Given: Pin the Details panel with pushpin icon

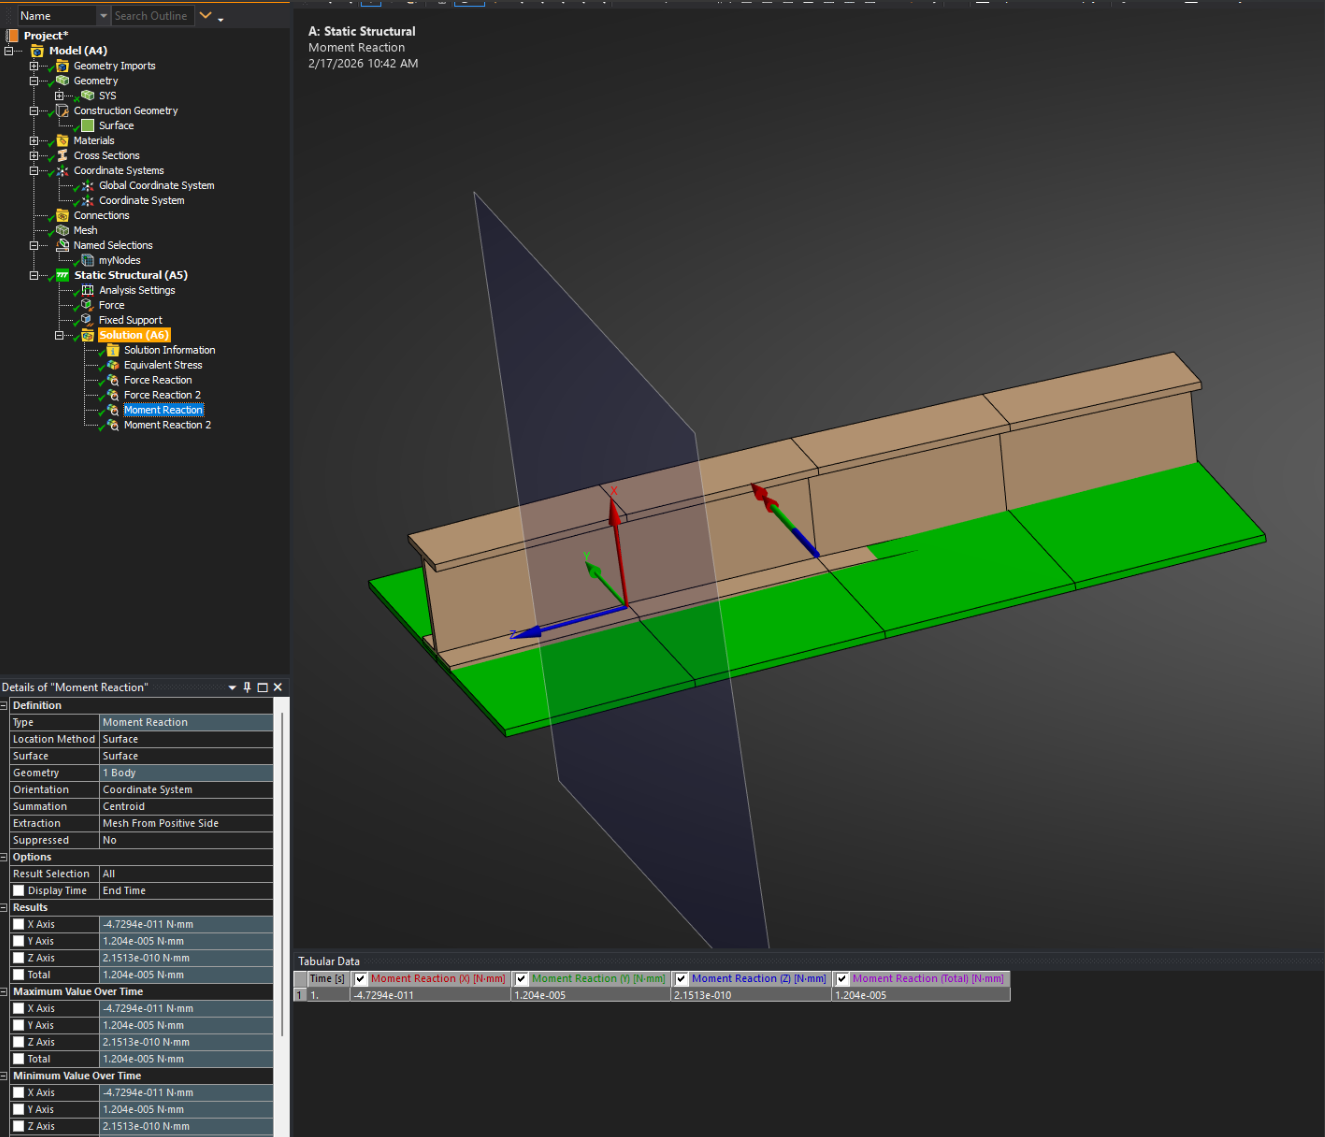Looking at the screenshot, I should coord(247,687).
